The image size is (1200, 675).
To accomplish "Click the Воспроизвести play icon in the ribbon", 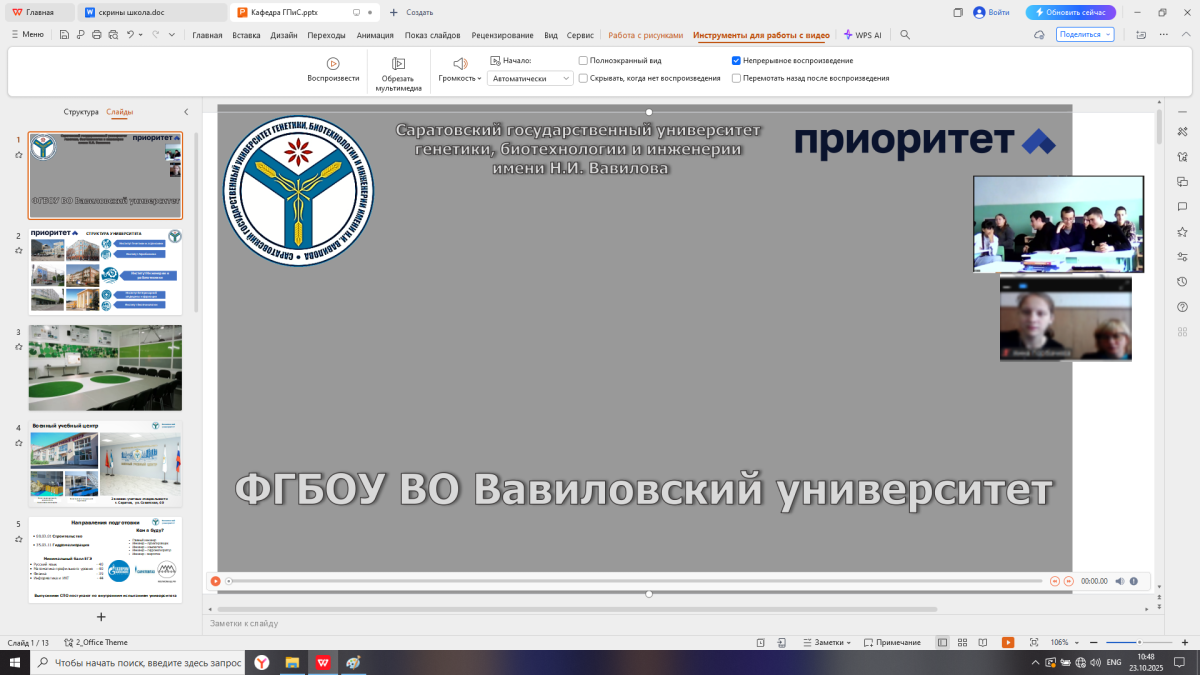I will click(333, 64).
